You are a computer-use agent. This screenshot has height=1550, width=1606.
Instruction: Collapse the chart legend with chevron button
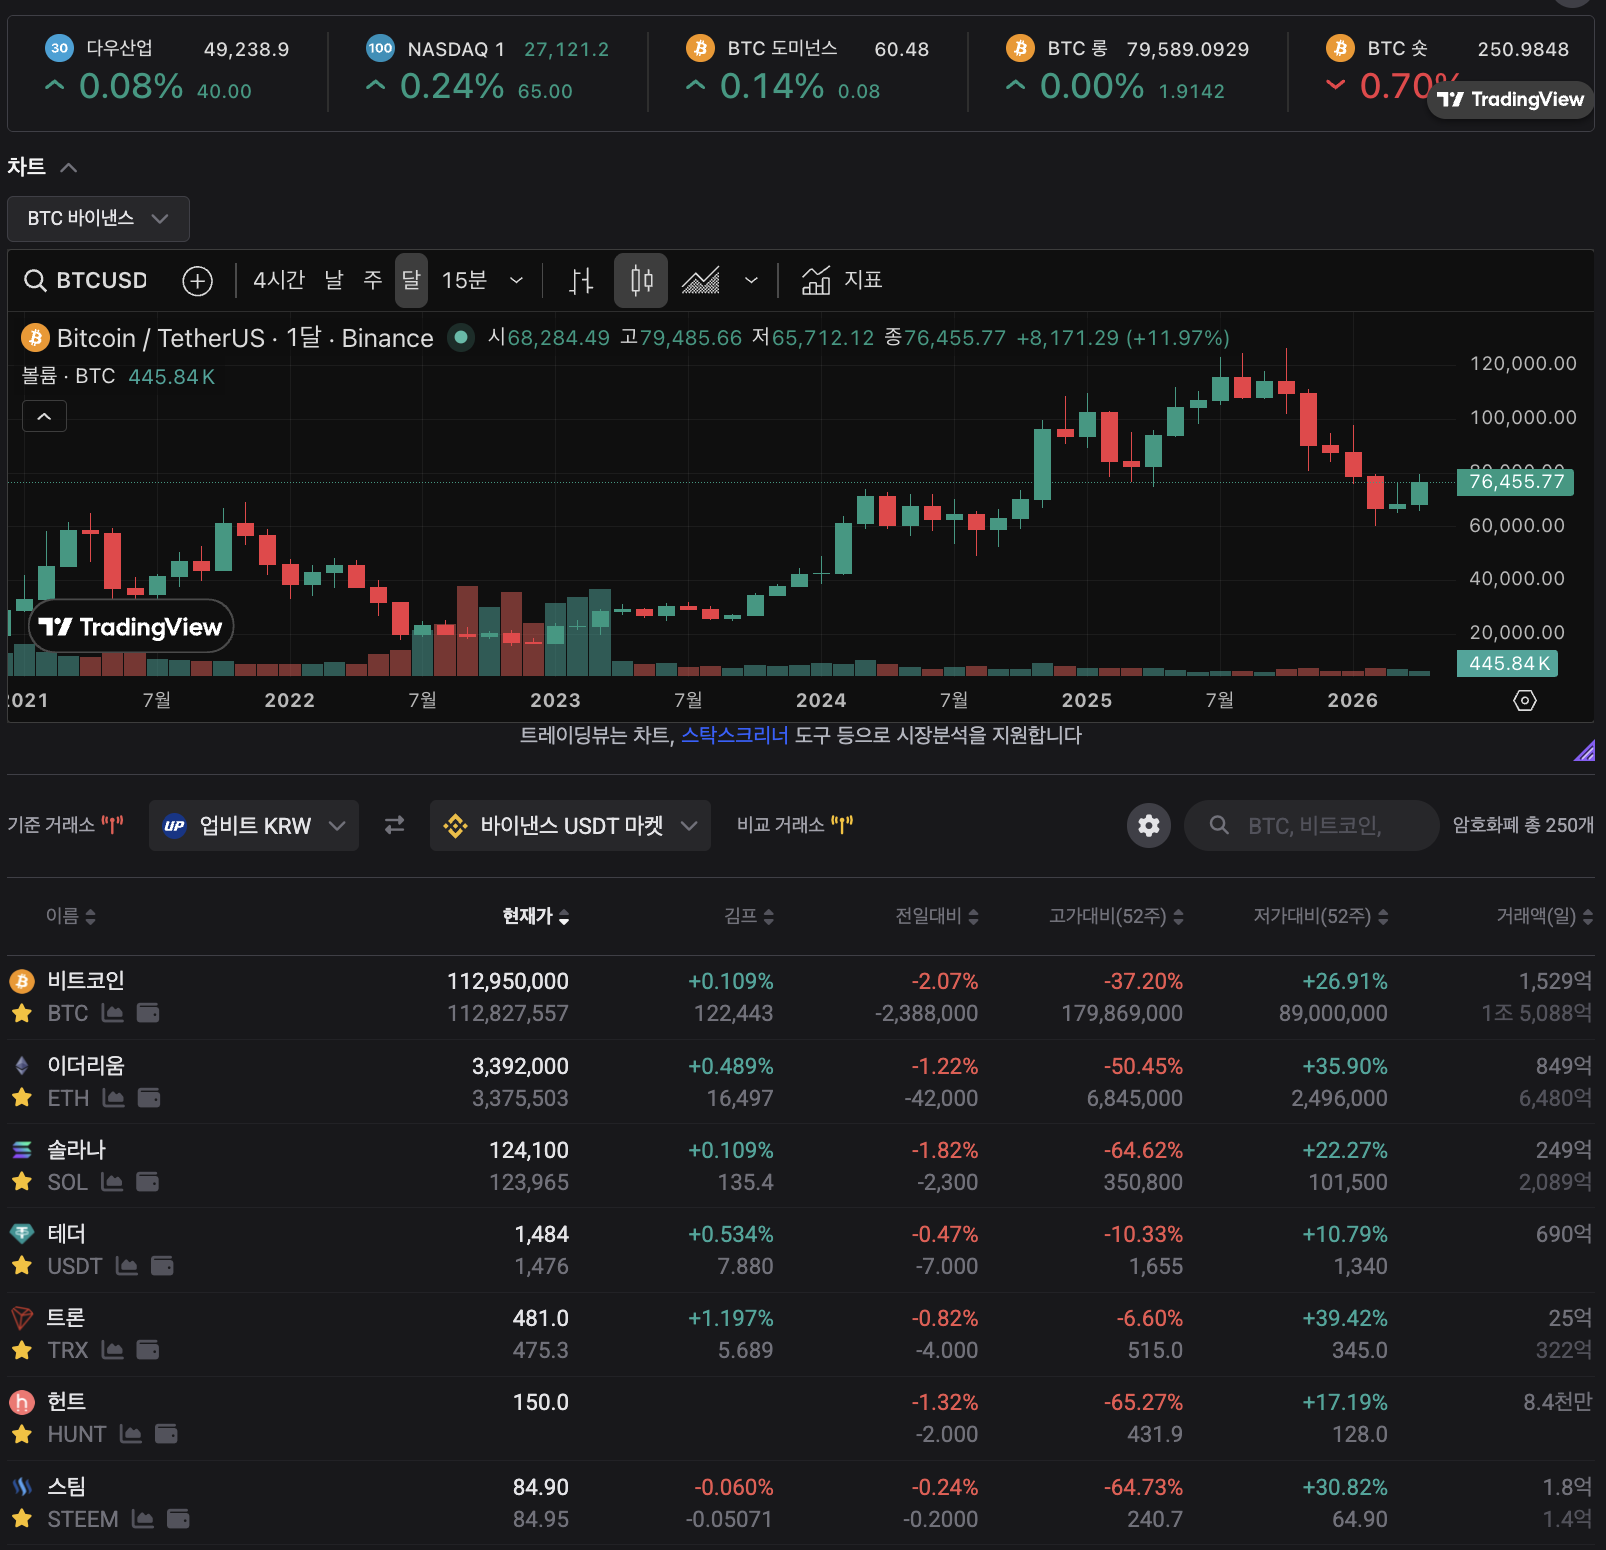click(44, 416)
